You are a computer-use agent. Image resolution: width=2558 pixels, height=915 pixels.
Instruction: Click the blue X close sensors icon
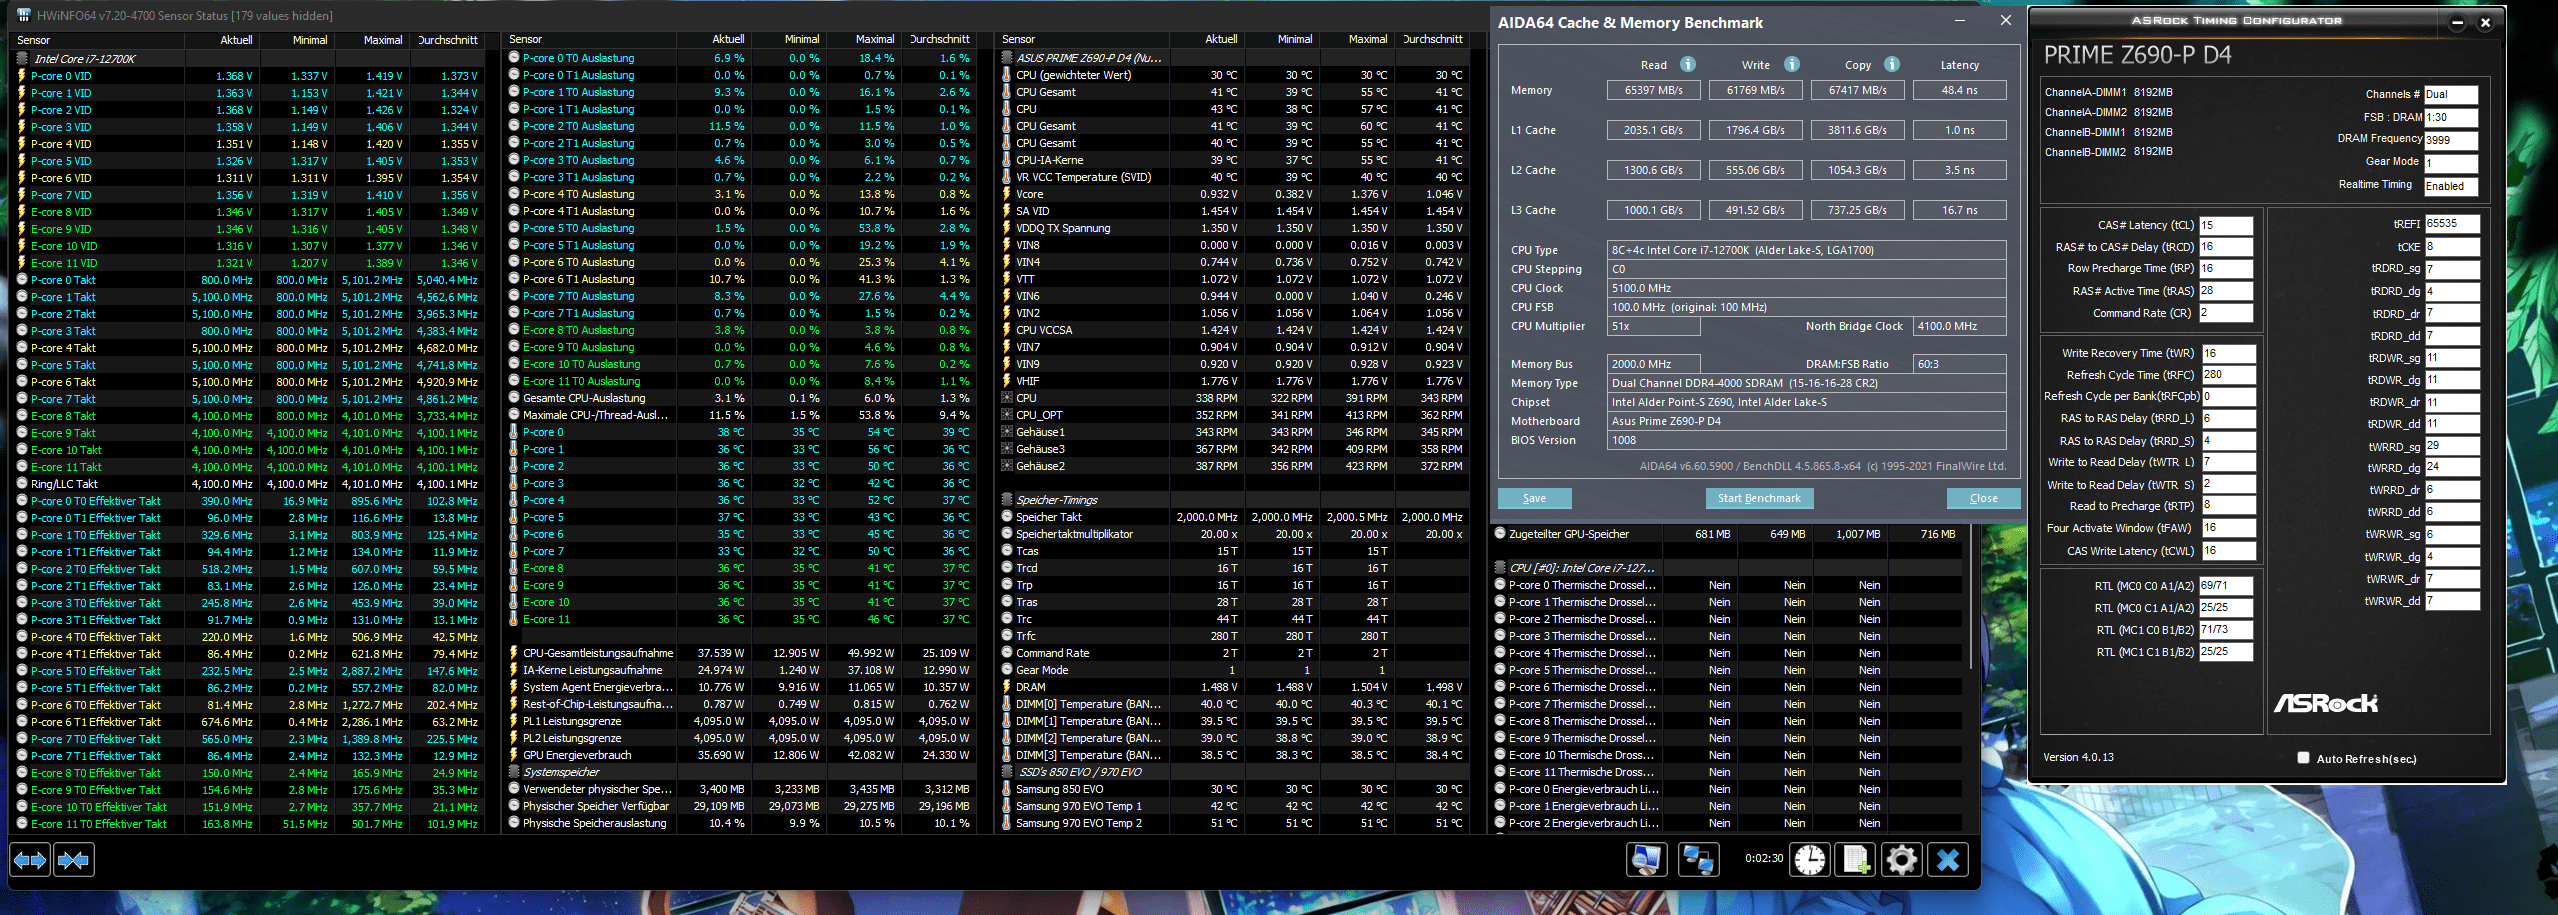(1948, 859)
